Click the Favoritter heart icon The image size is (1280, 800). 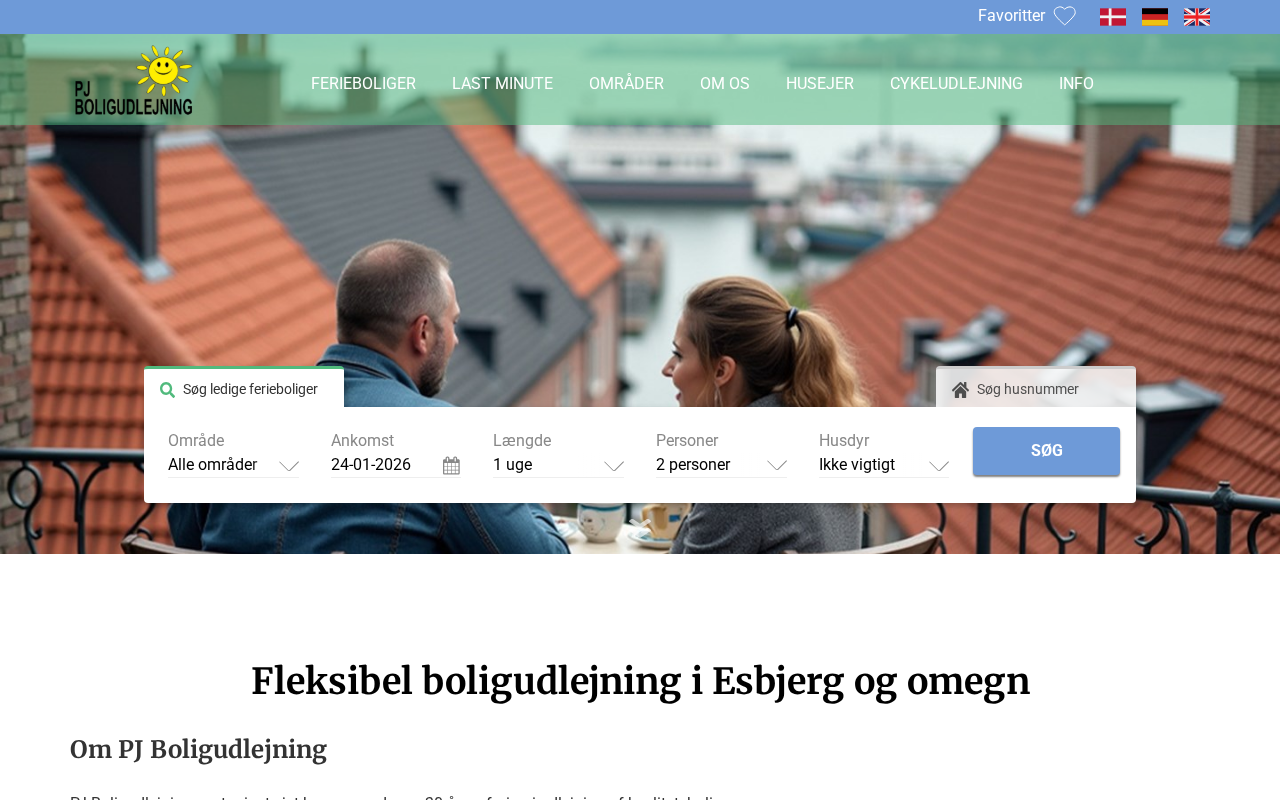pyautogui.click(x=1064, y=16)
